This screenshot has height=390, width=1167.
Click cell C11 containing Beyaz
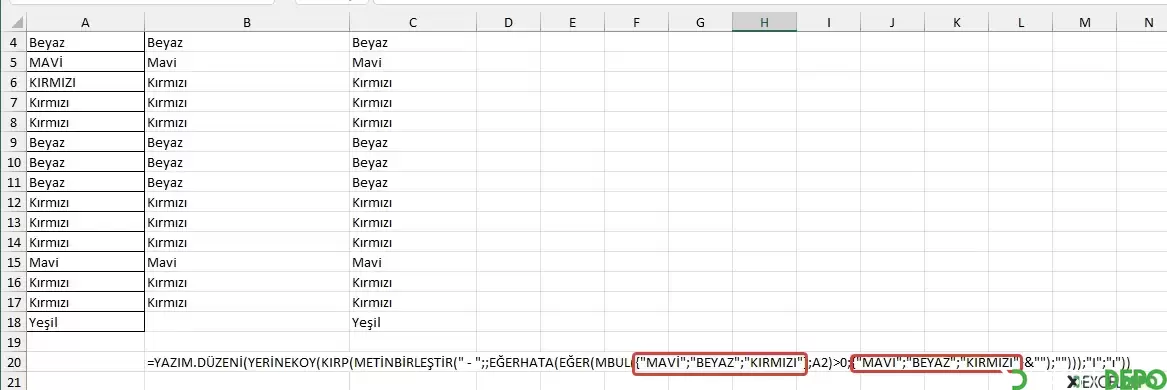pos(412,182)
